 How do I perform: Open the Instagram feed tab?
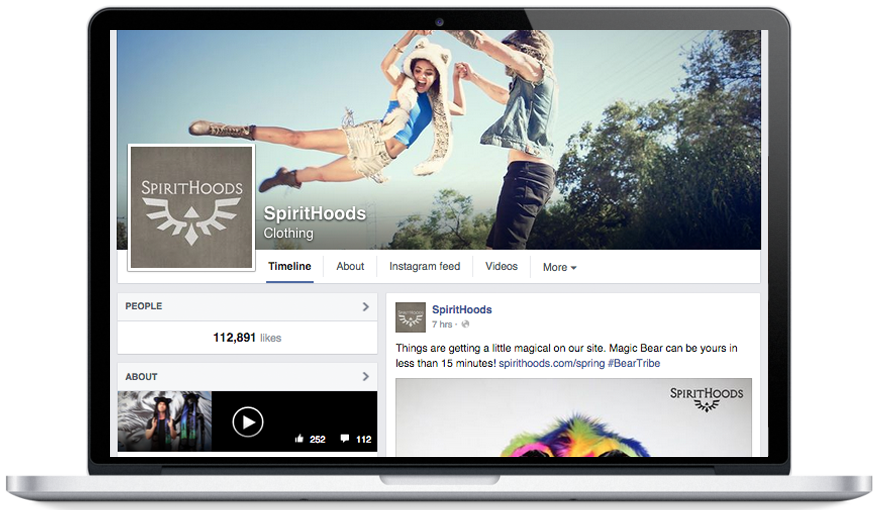424,266
